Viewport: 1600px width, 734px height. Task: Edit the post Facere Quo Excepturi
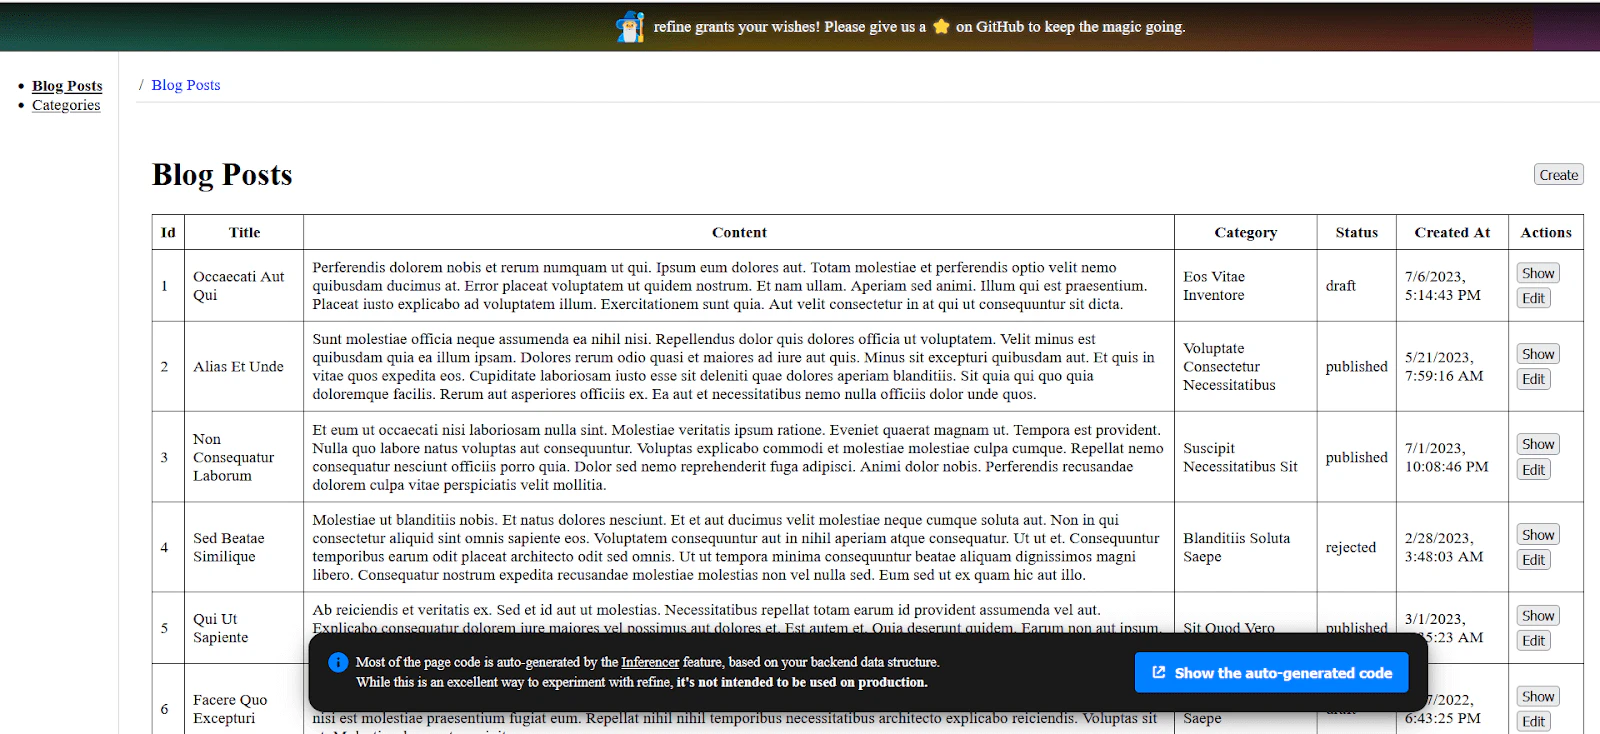(x=1533, y=722)
